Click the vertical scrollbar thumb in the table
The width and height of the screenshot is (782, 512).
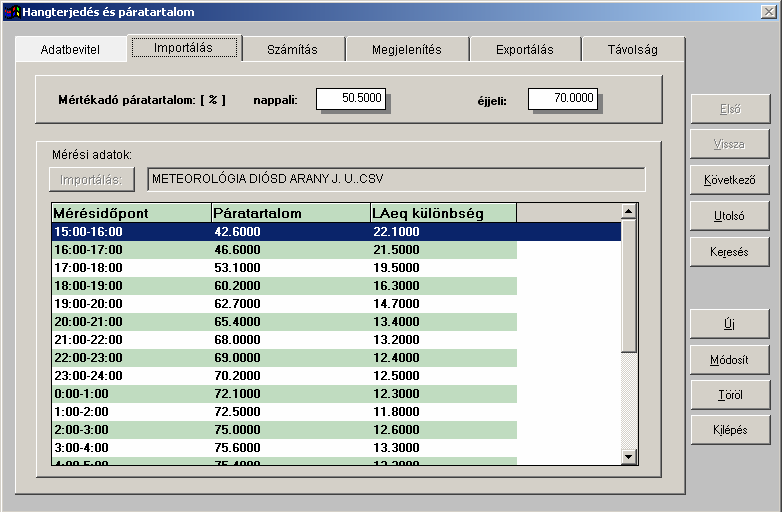[x=628, y=286]
